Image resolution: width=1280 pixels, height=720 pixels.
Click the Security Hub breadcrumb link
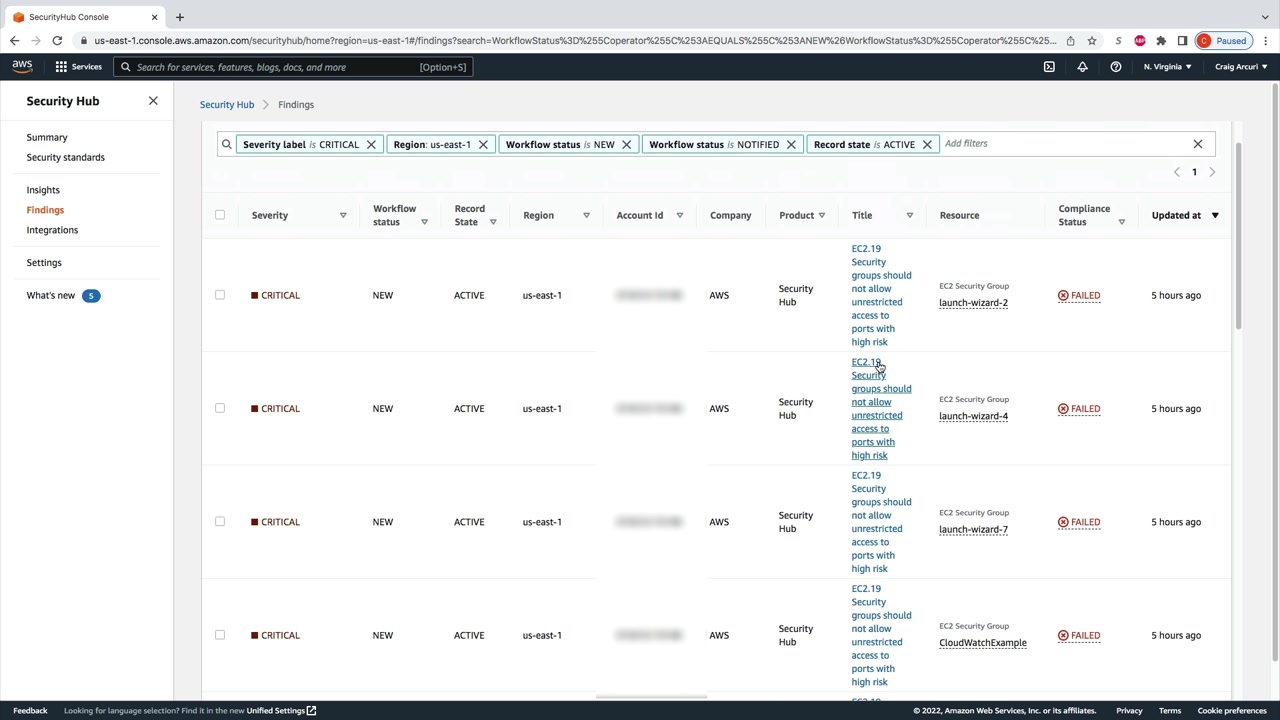(227, 105)
